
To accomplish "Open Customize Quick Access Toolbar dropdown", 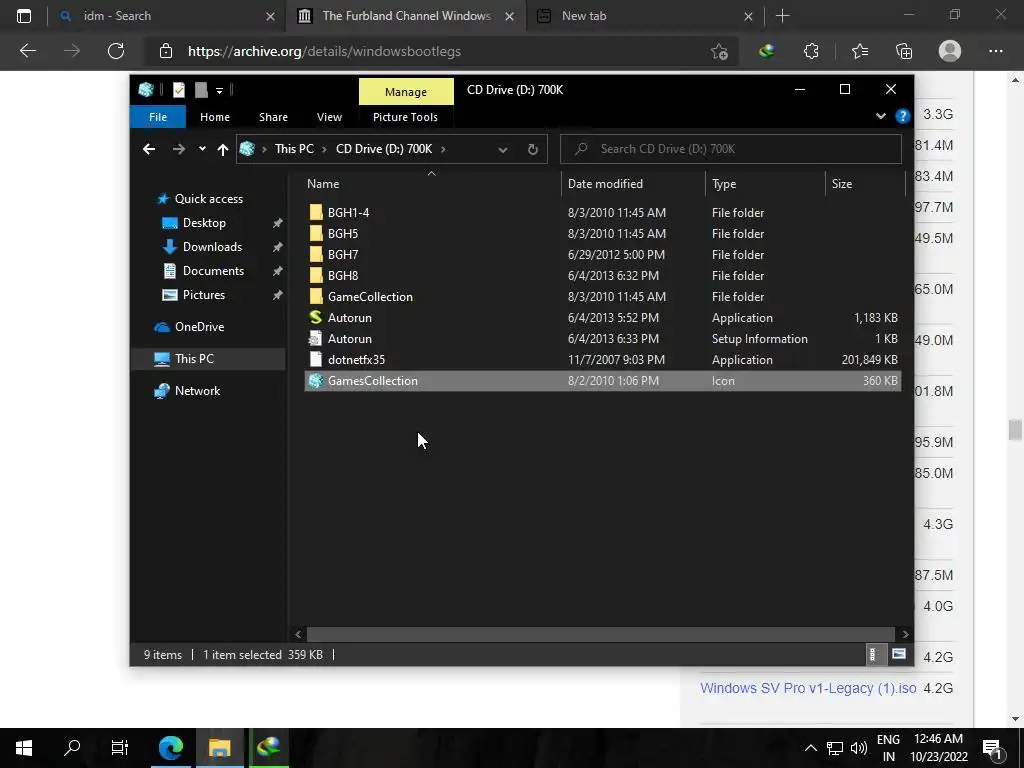I will click(219, 91).
